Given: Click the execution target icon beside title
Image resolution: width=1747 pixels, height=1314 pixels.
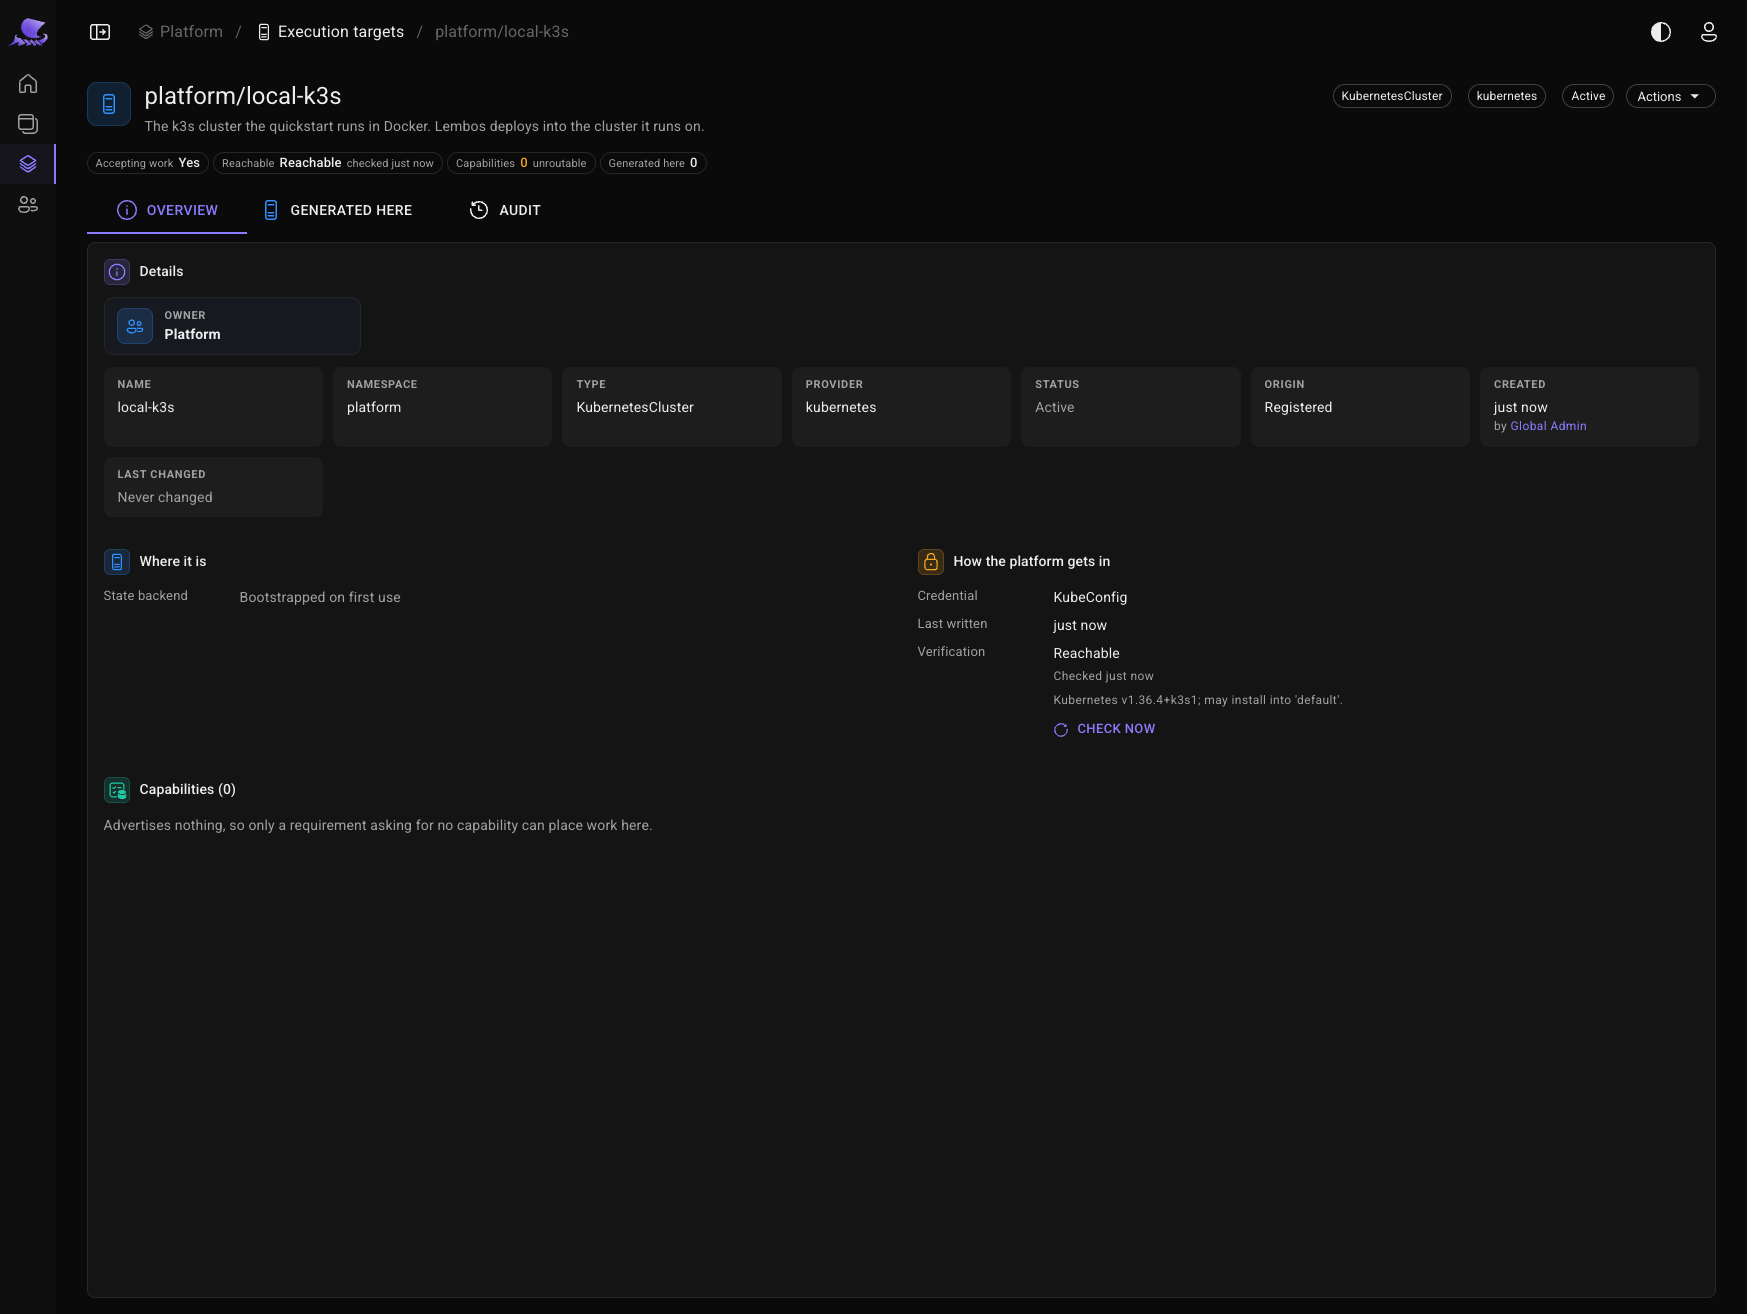Looking at the screenshot, I should [x=109, y=104].
